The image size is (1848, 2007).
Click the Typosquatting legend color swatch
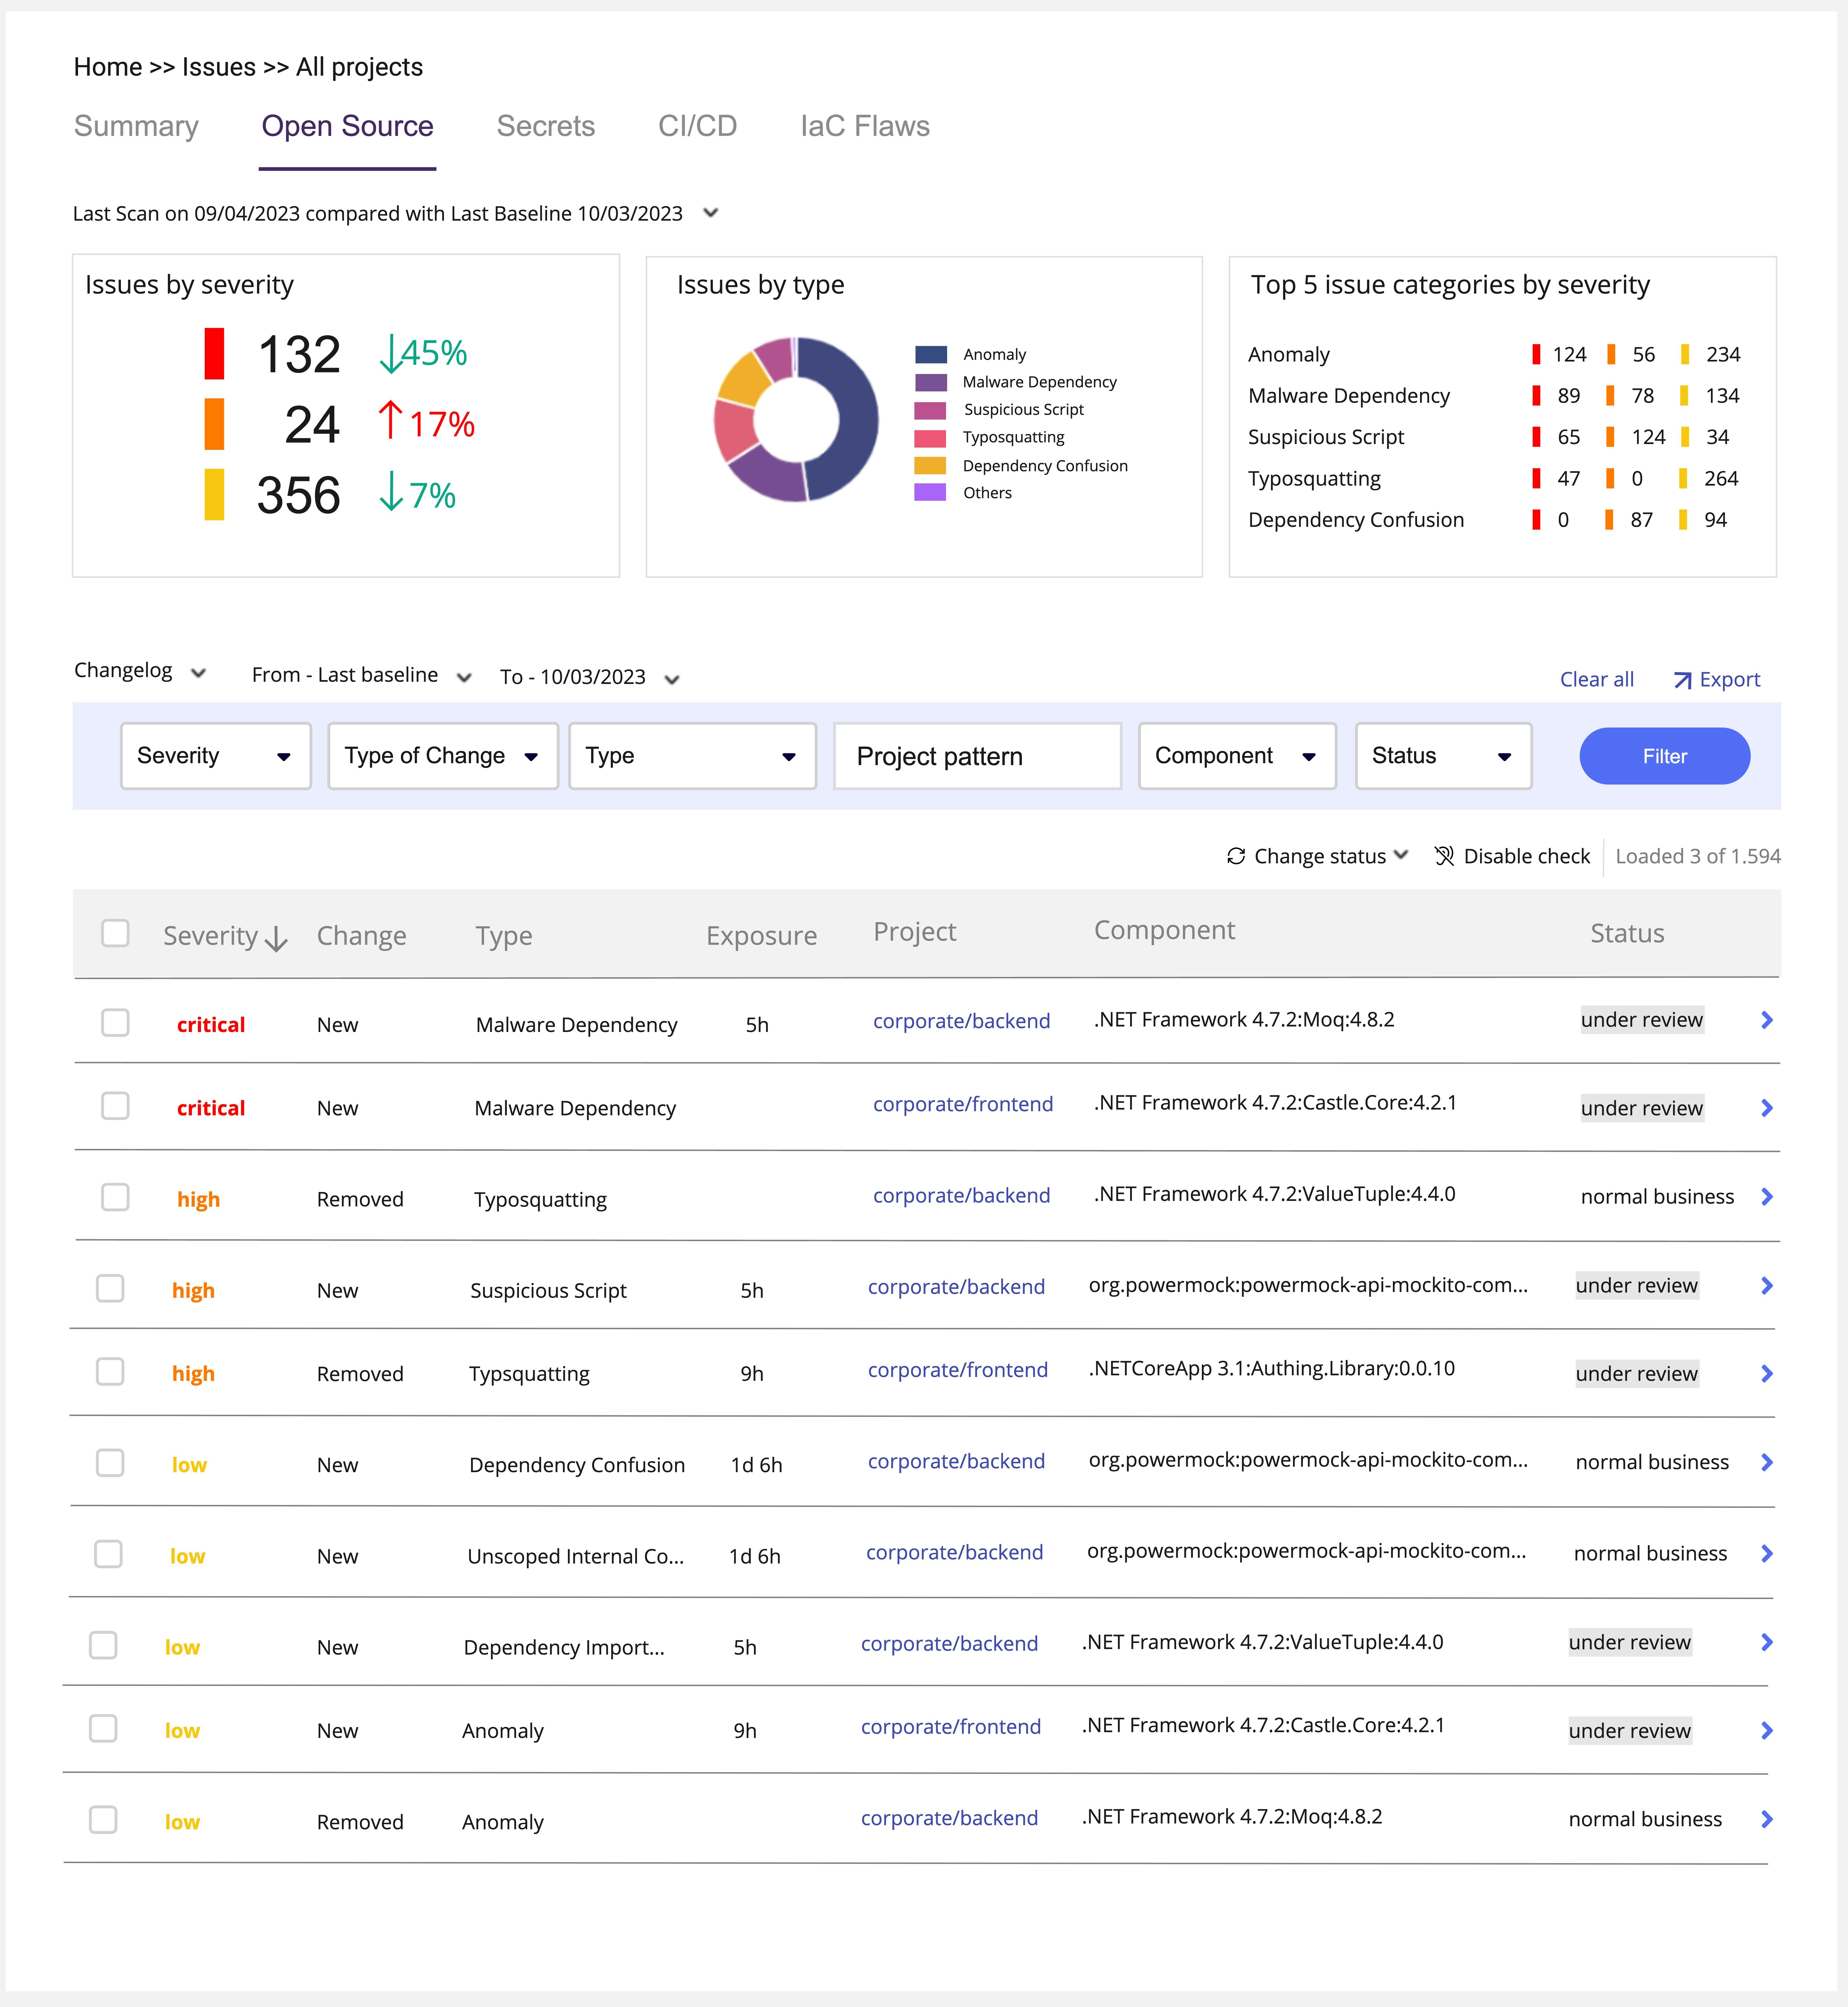point(930,438)
